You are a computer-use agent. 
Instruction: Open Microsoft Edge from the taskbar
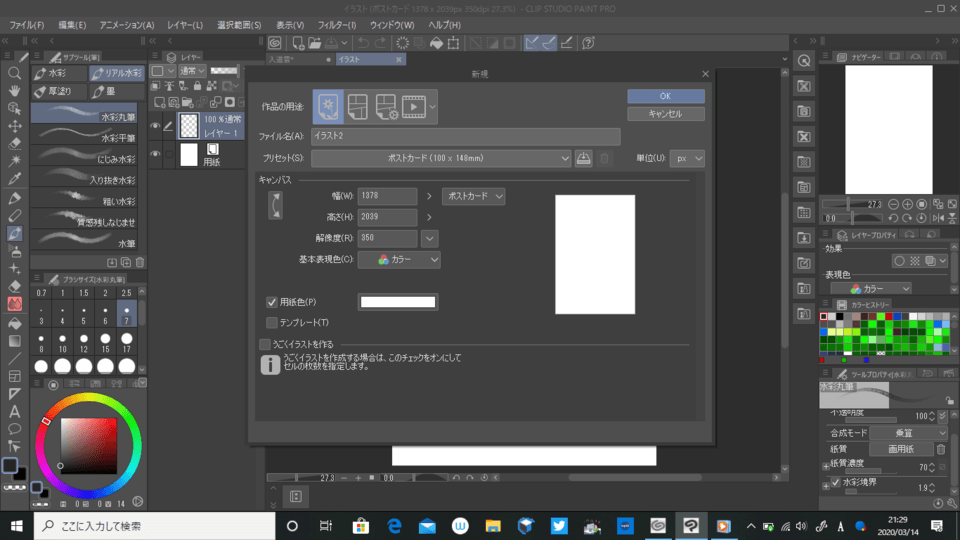394,526
